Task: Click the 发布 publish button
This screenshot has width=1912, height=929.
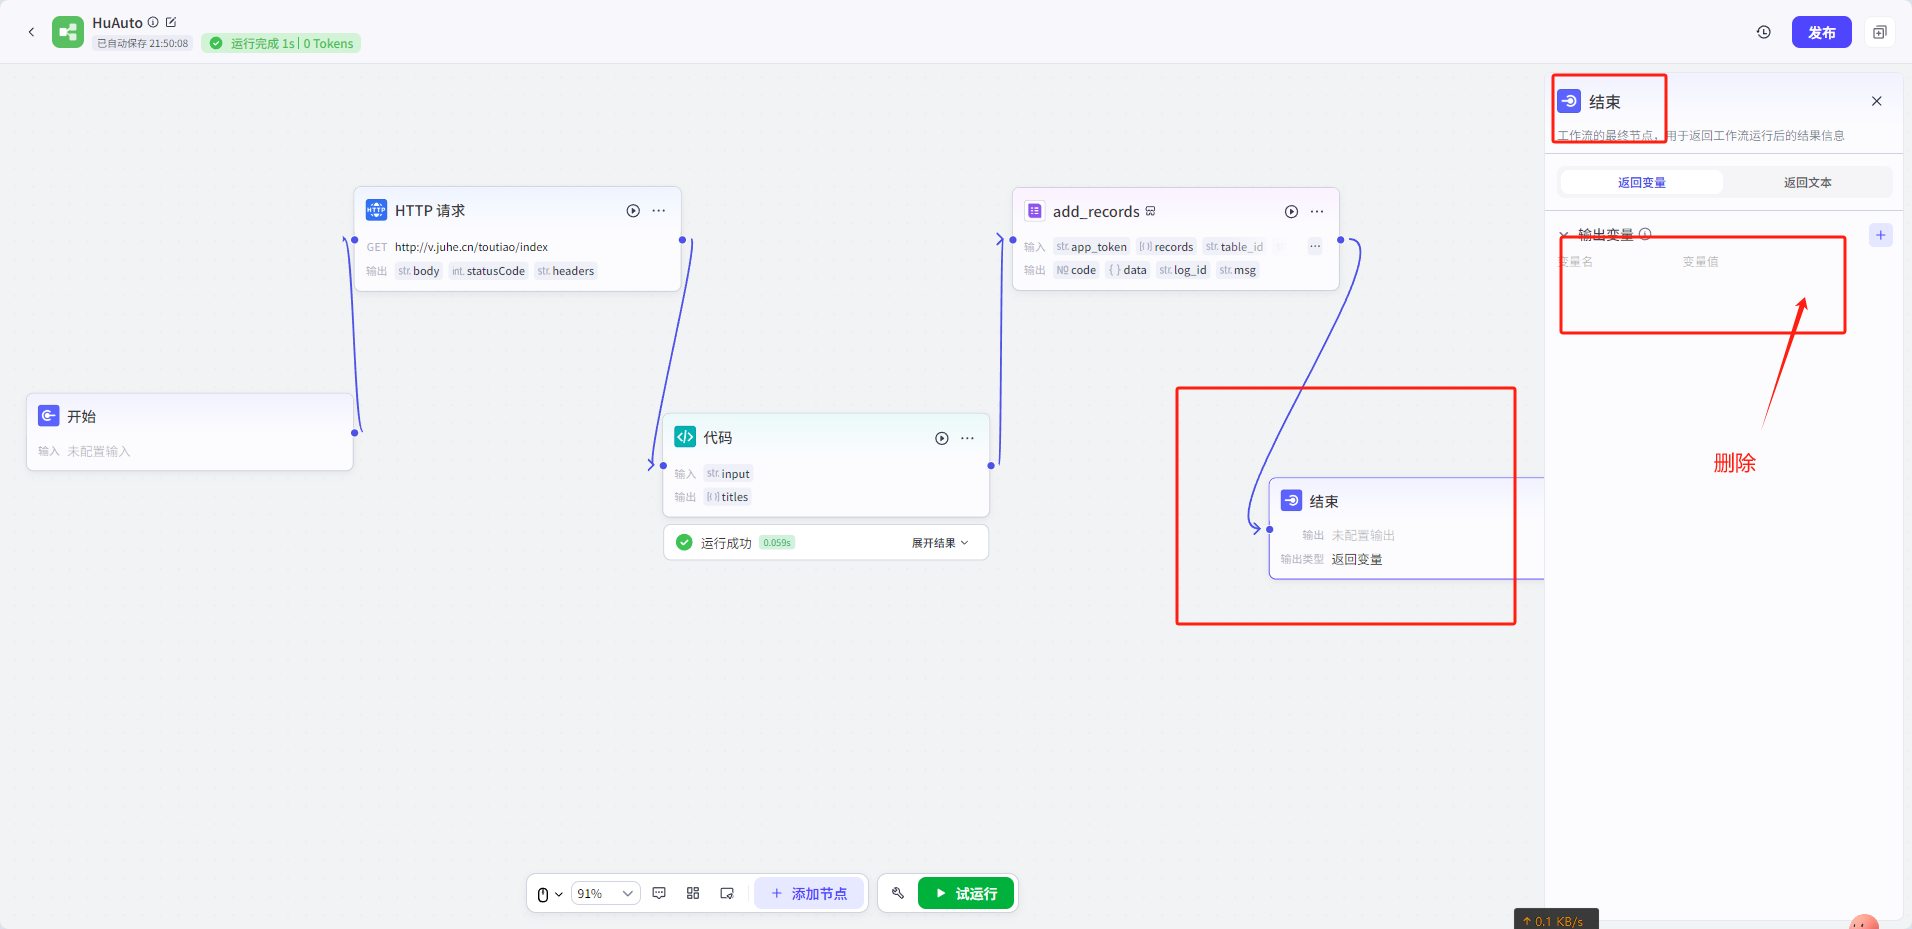Action: click(1821, 32)
